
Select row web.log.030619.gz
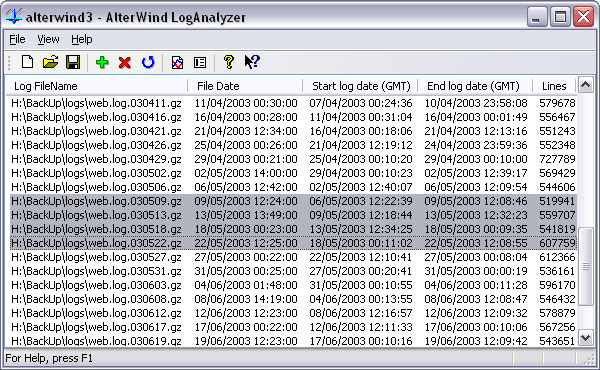(293, 341)
